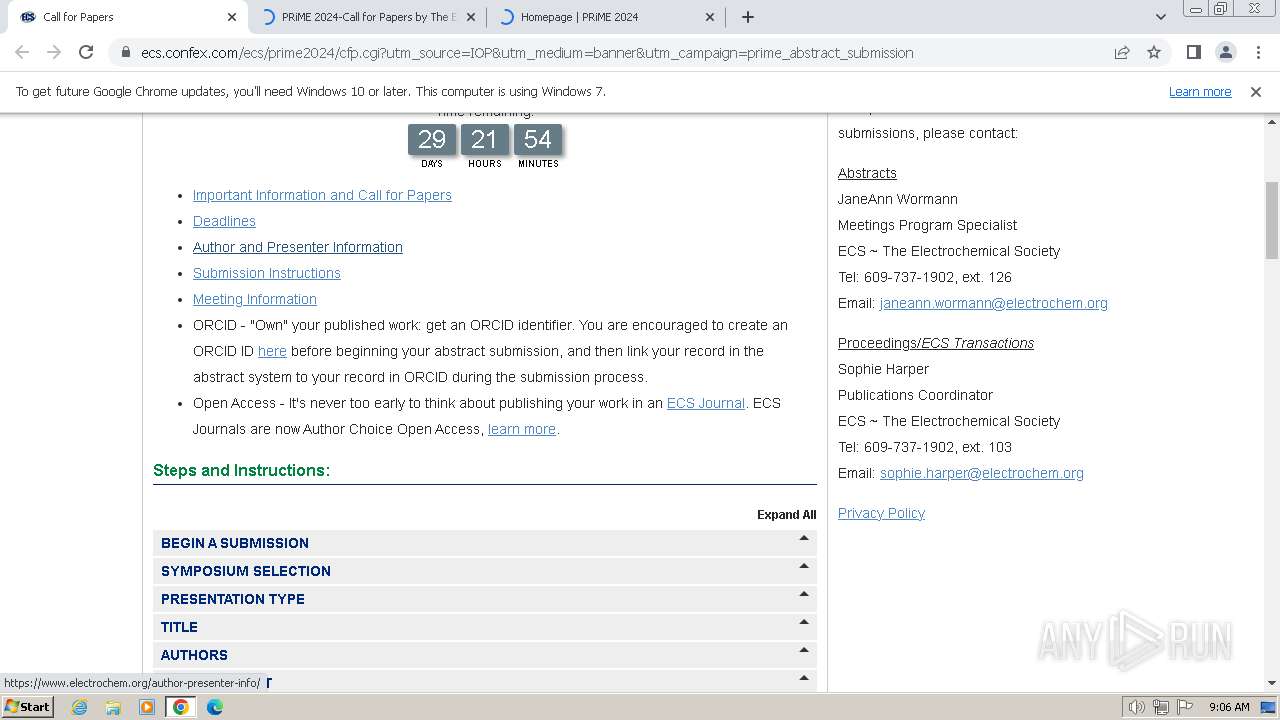
Task: Open the Privacy Policy link
Action: [x=881, y=513]
